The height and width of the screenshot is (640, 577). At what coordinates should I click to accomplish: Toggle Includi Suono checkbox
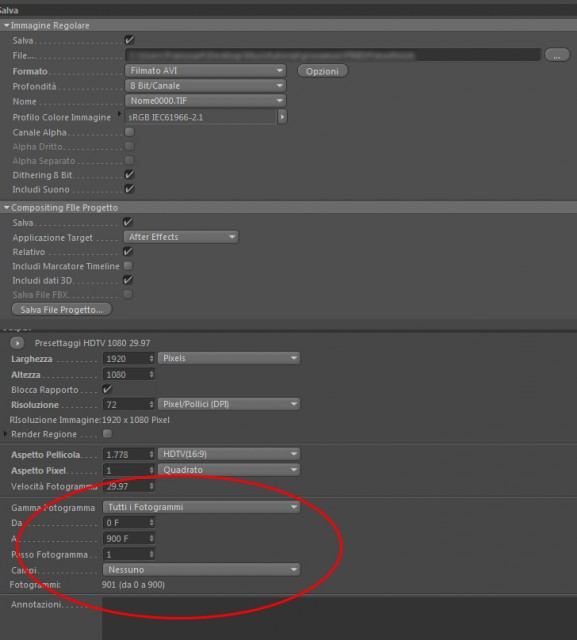(129, 189)
